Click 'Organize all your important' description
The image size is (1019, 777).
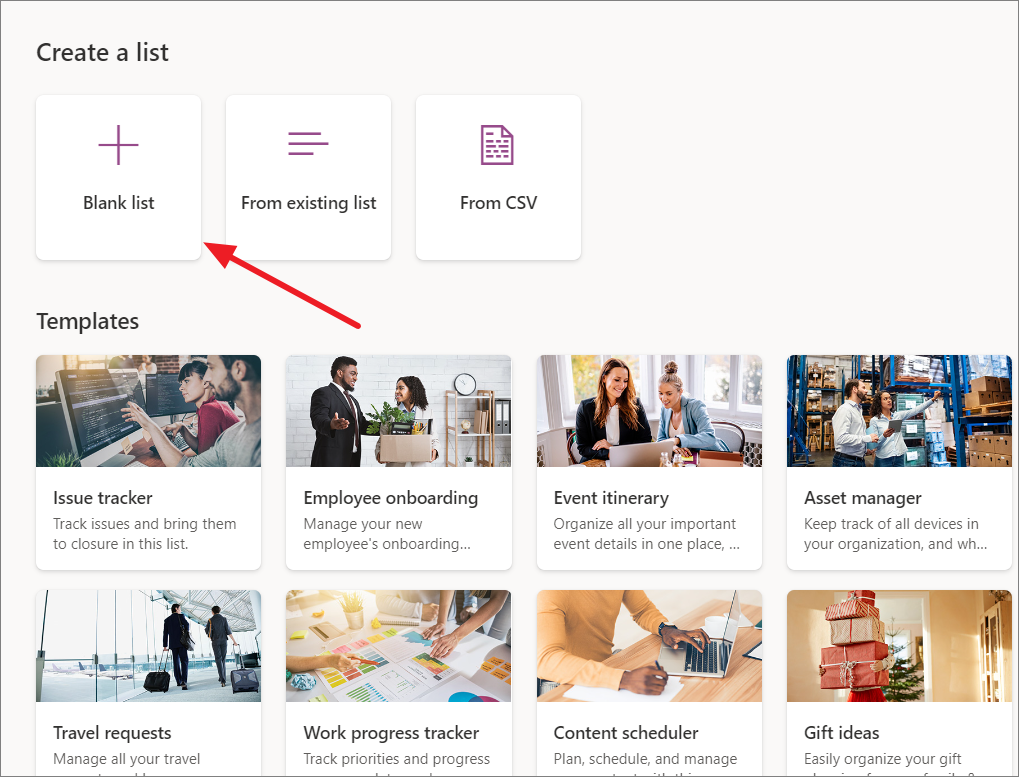[x=647, y=533]
